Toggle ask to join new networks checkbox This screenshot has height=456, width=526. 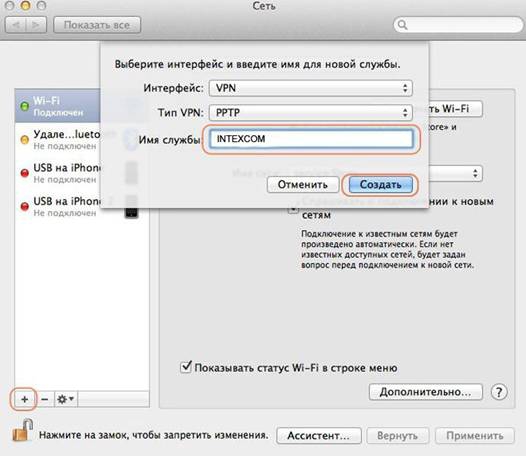click(293, 208)
